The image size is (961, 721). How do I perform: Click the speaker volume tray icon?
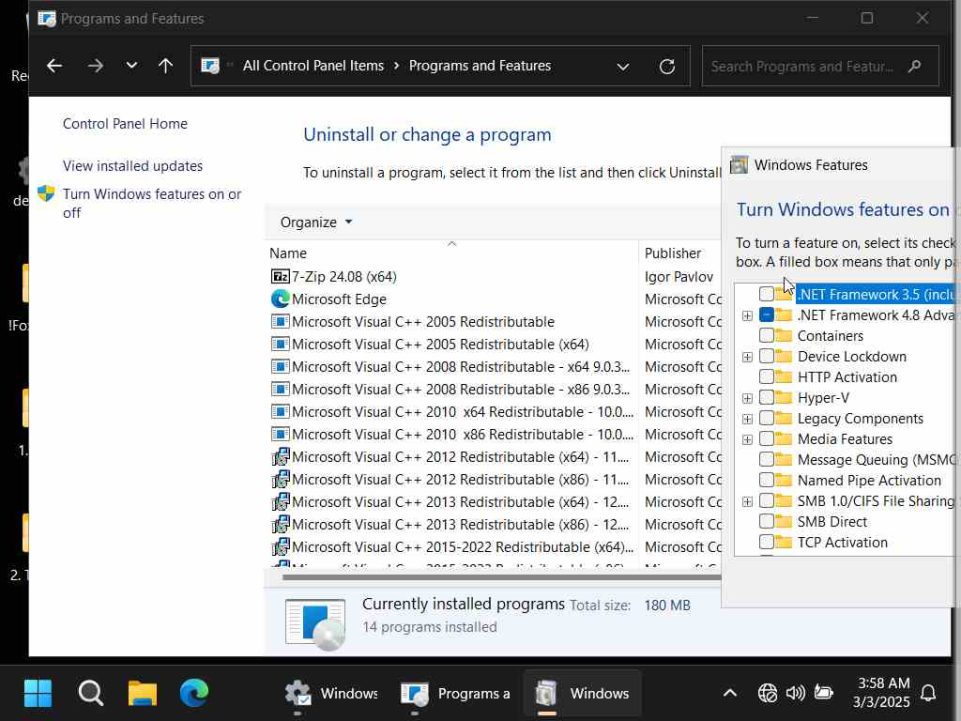click(796, 693)
